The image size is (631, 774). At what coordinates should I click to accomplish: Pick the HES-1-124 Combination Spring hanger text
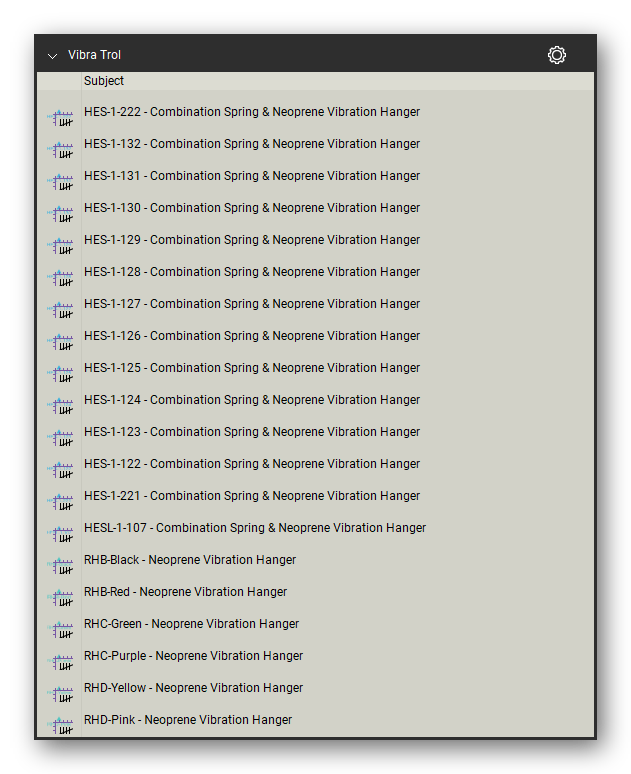252,400
